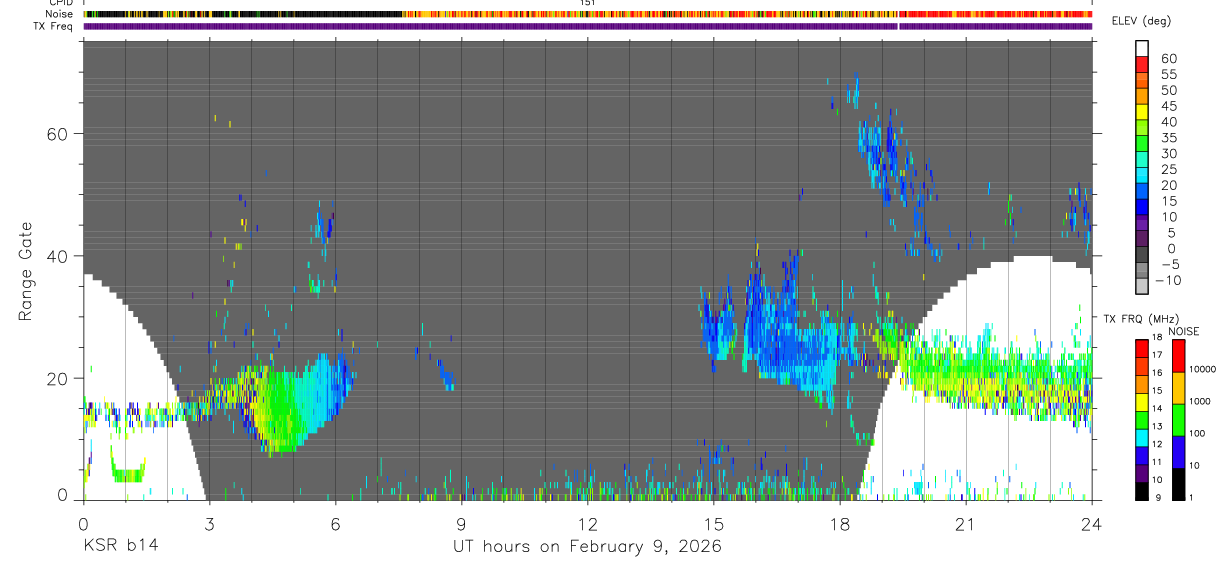Pick the black TX FRQ segment between 9 and 10
Image resolution: width=1228 pixels, height=567 pixels.
tap(1142, 489)
